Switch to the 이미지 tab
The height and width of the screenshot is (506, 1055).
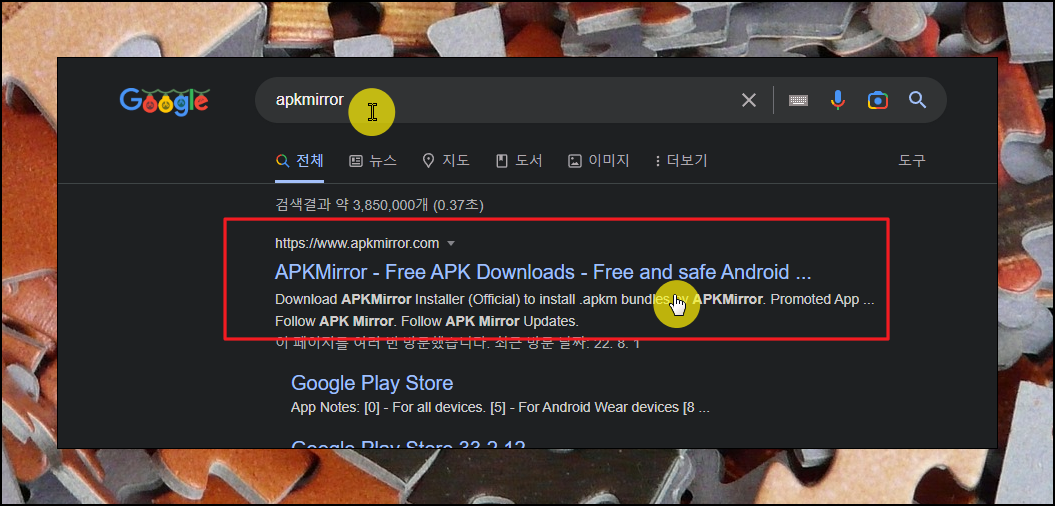point(599,161)
